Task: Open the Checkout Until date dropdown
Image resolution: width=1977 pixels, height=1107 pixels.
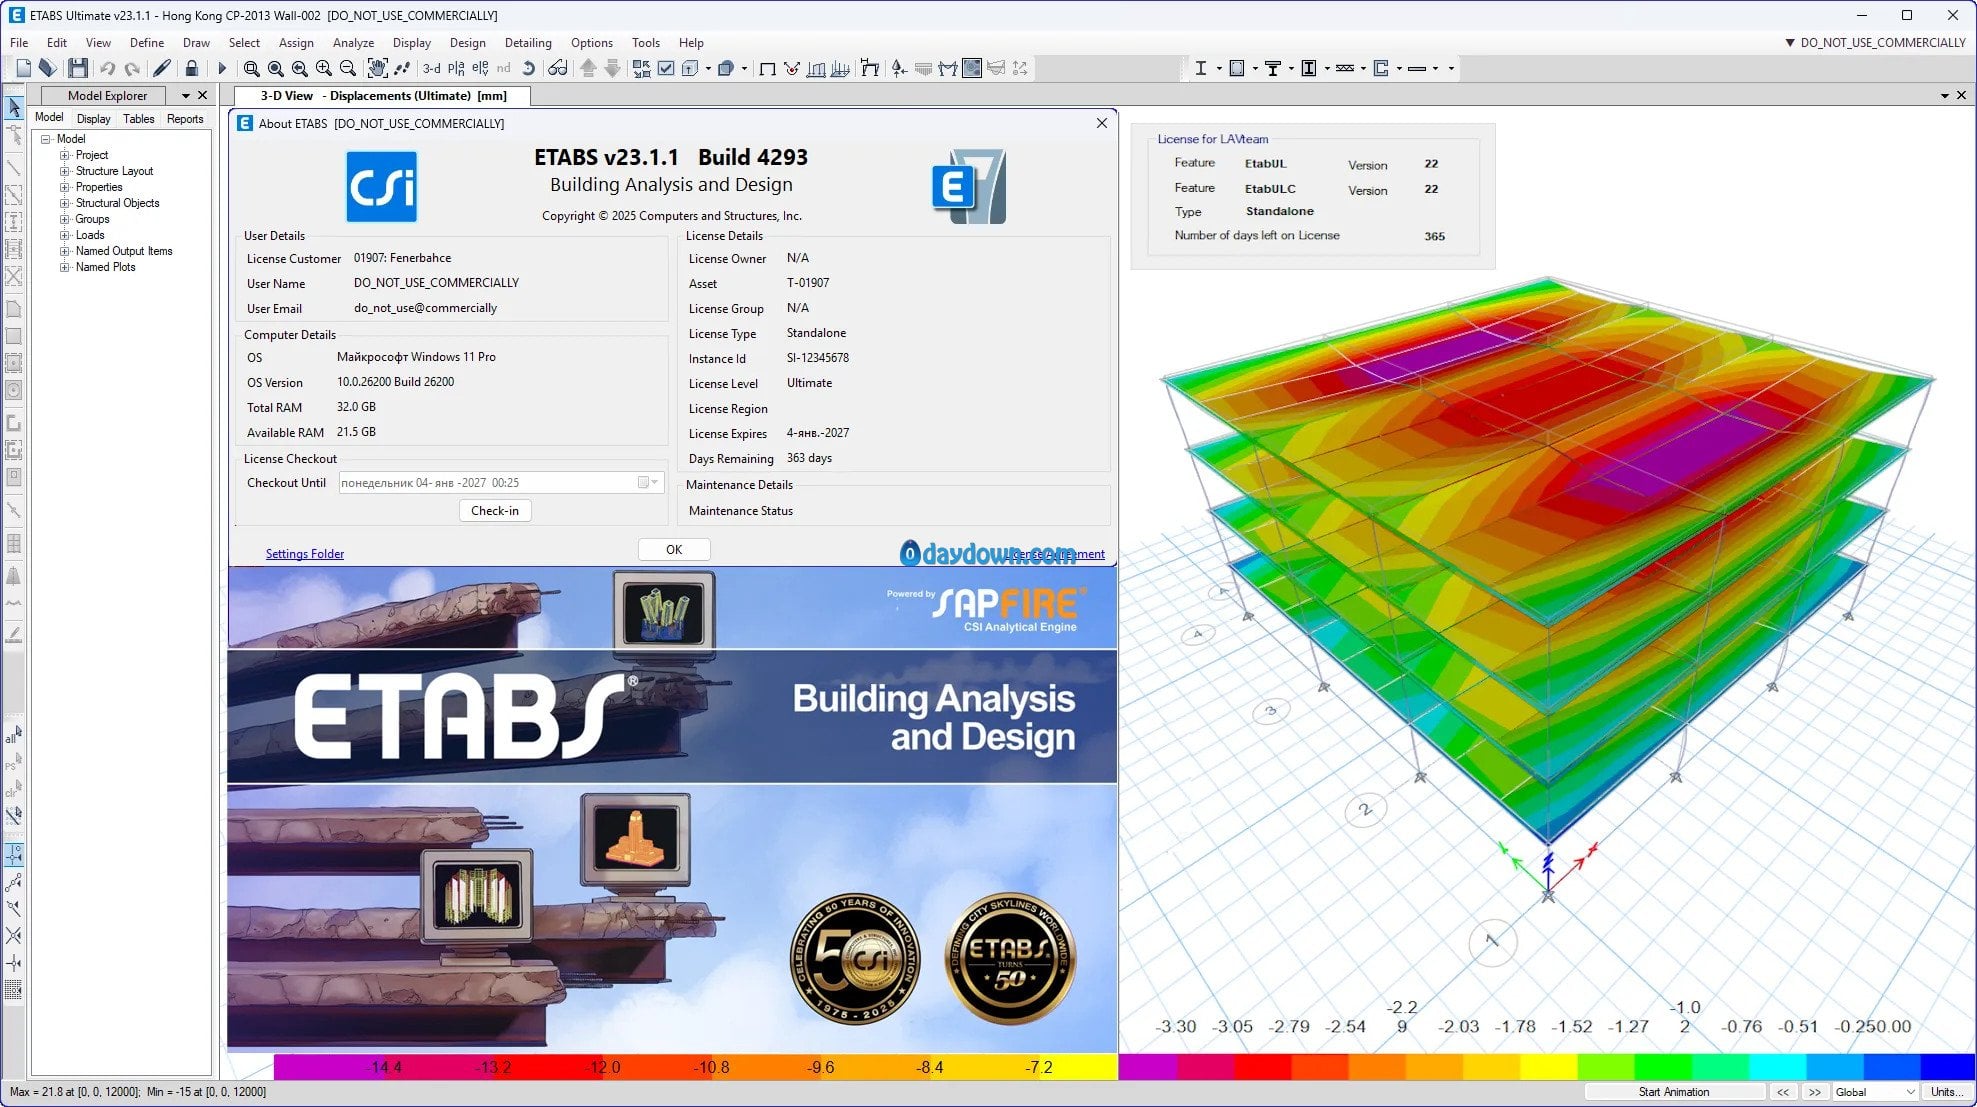Action: tap(655, 483)
